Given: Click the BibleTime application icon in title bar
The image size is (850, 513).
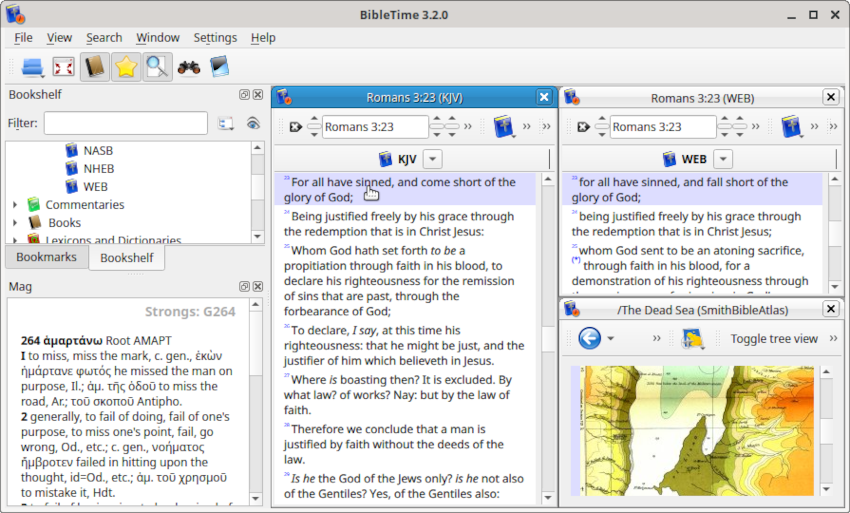Looking at the screenshot, I should click(x=16, y=15).
